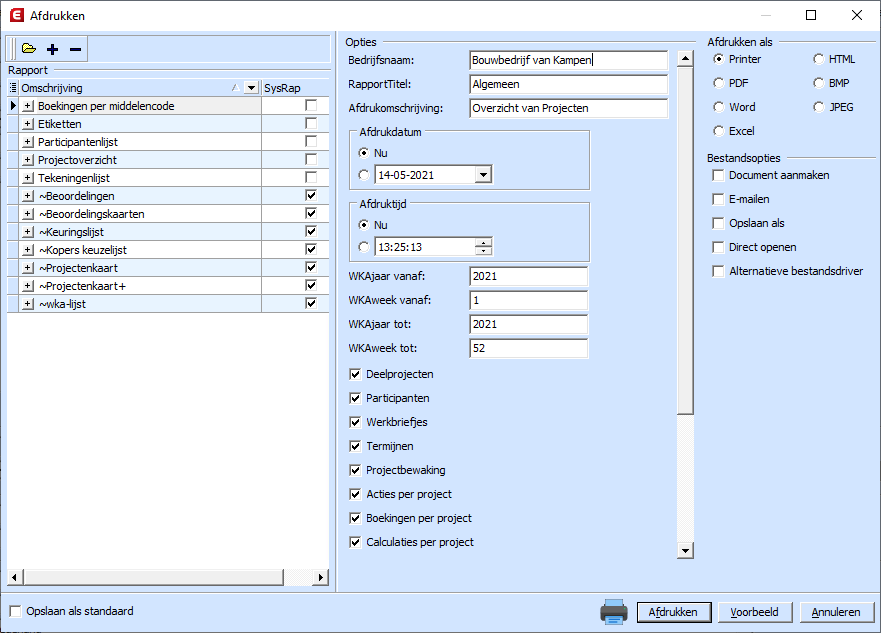Select the ~Kopers keuzelijst report row
881x633 pixels.
168,249
